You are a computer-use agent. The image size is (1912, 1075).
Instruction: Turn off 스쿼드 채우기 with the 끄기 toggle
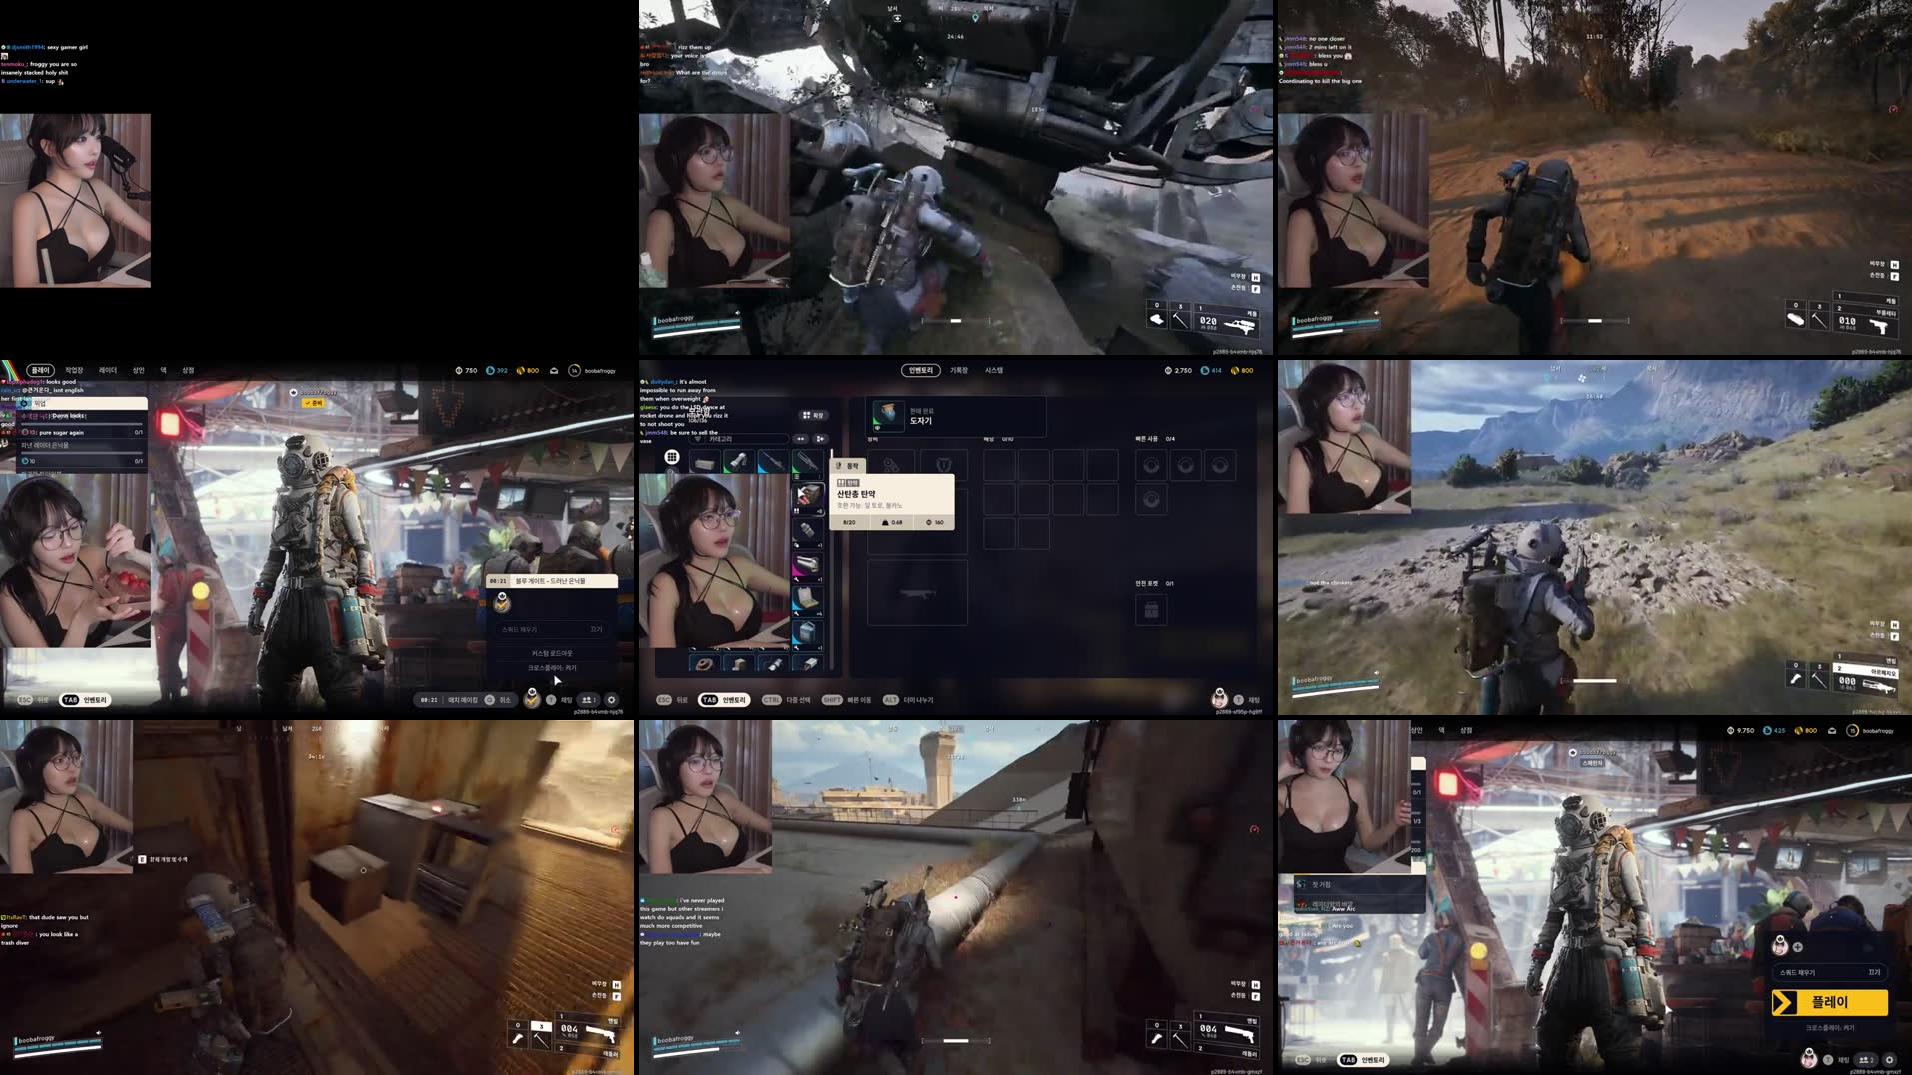click(x=1874, y=973)
